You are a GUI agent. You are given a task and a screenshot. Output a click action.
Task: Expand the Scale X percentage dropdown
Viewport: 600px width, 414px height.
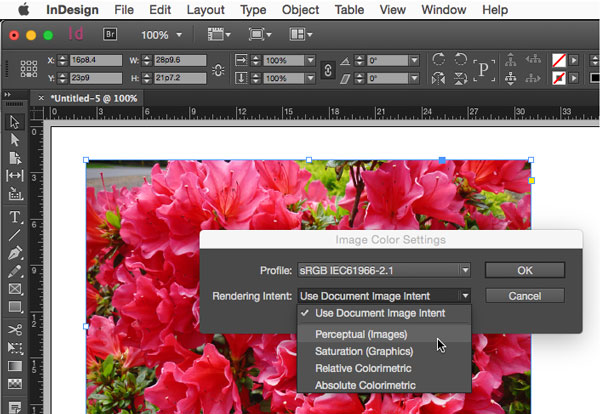click(310, 60)
